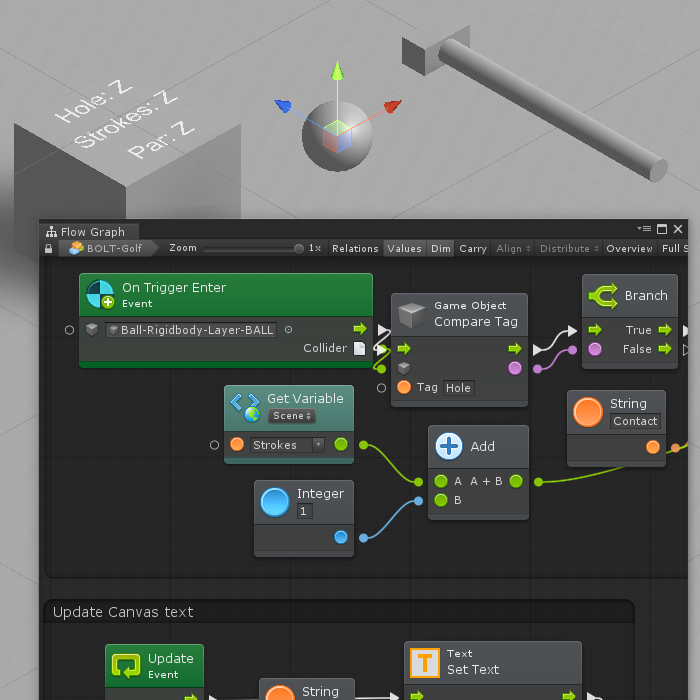Click the Ball-Rigidbody-Layer-BALL object field

pos(191,330)
